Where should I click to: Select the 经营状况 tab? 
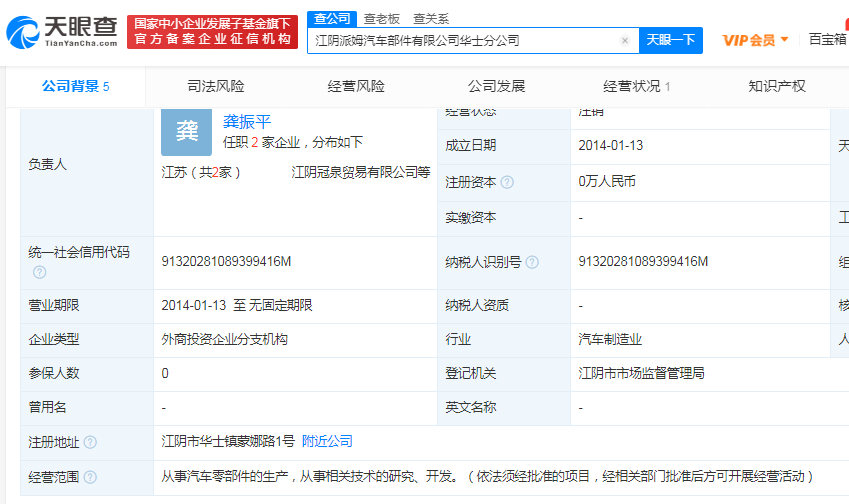(x=637, y=86)
